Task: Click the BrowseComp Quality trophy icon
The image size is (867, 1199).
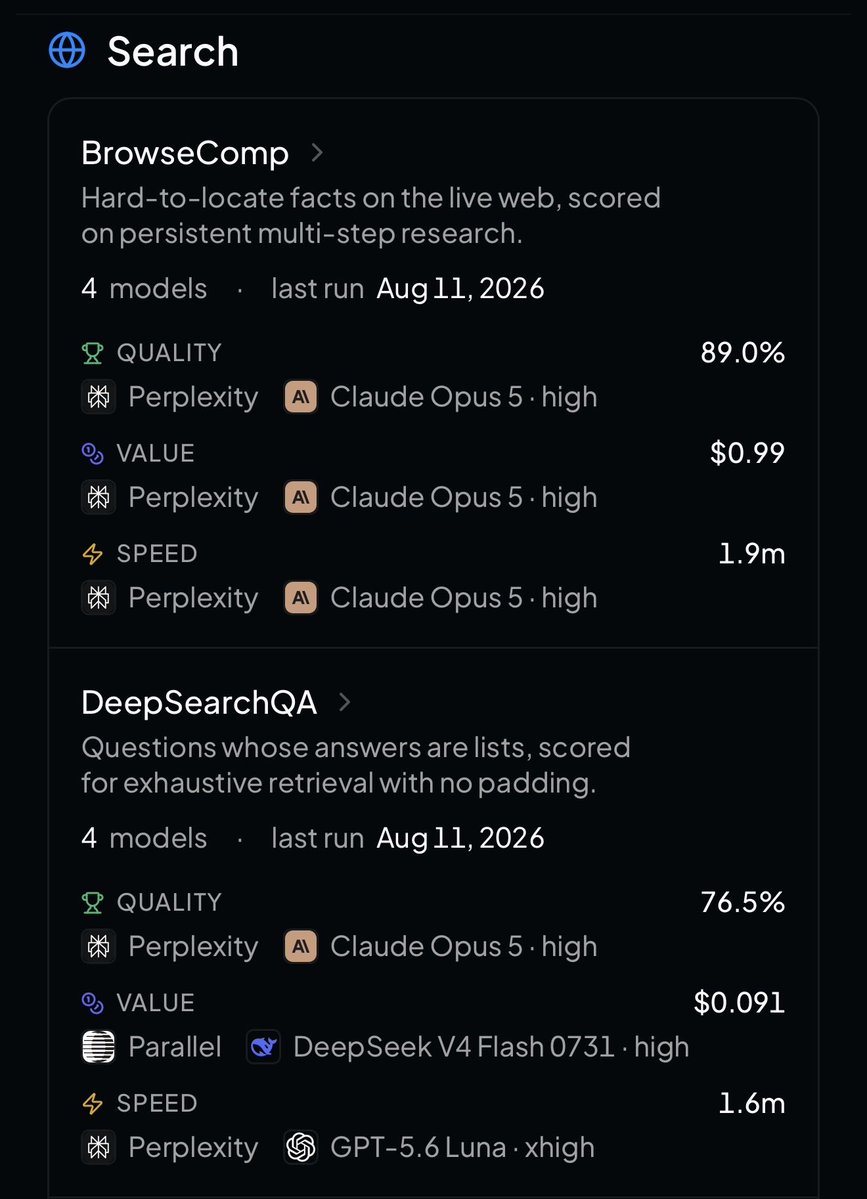Action: [93, 353]
